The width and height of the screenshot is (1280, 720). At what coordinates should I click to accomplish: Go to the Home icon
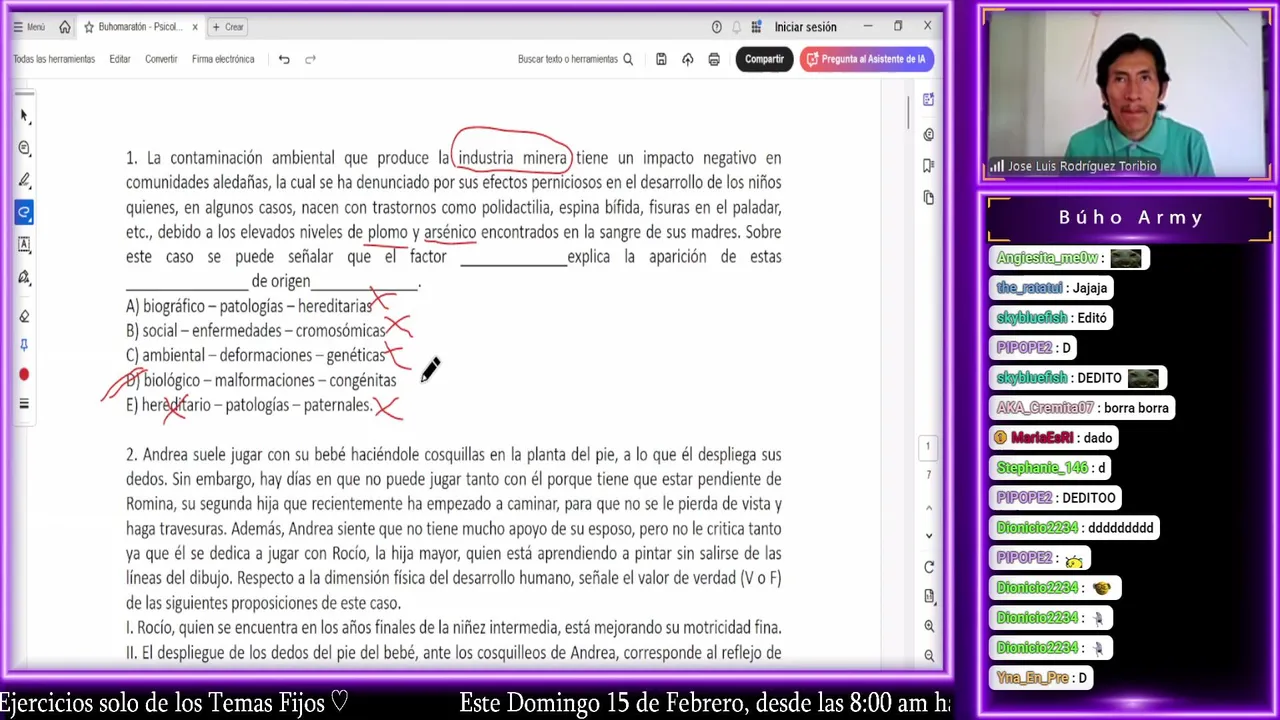coord(65,27)
